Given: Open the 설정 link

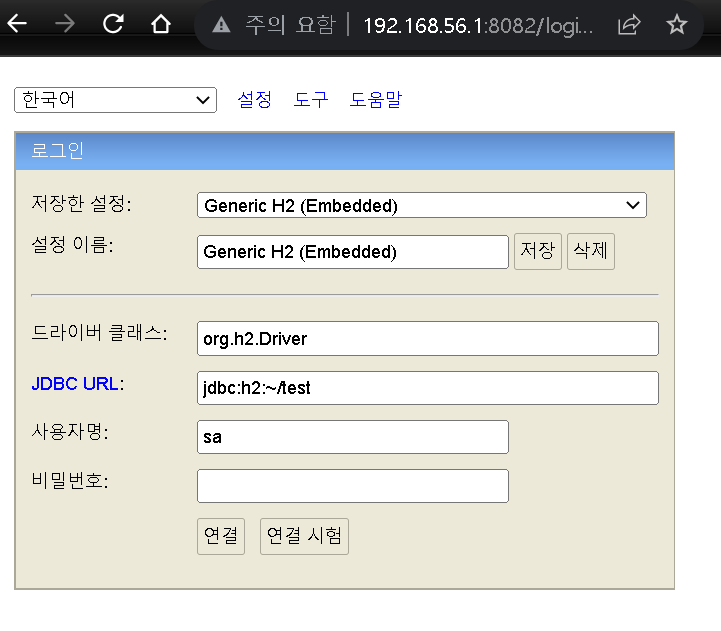Looking at the screenshot, I should (254, 99).
